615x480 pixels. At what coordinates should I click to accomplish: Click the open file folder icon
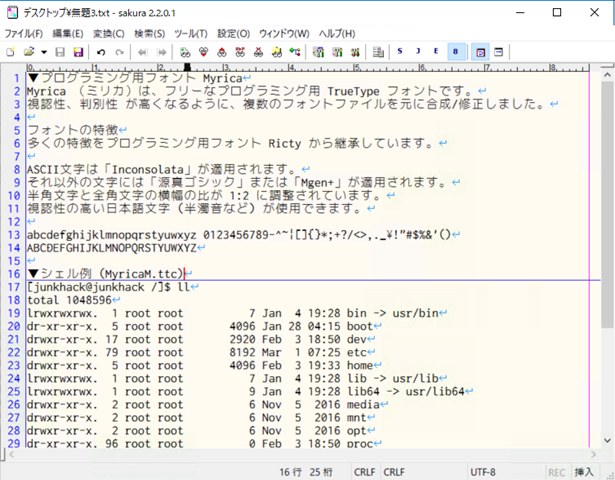tap(29, 52)
